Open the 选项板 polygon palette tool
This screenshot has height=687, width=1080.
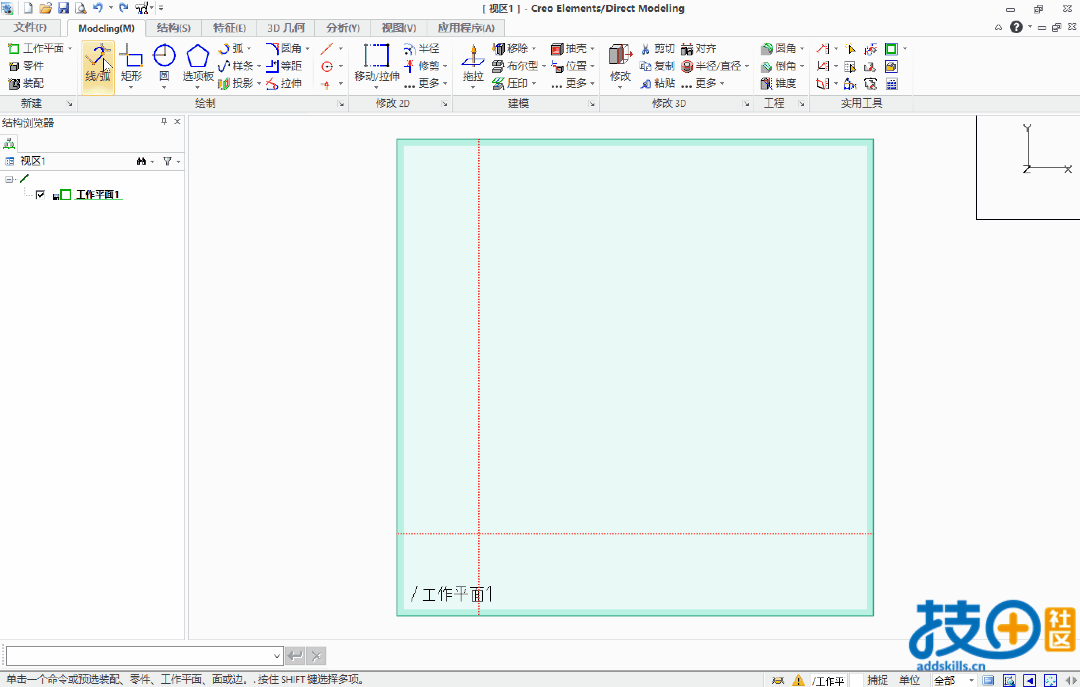(198, 62)
